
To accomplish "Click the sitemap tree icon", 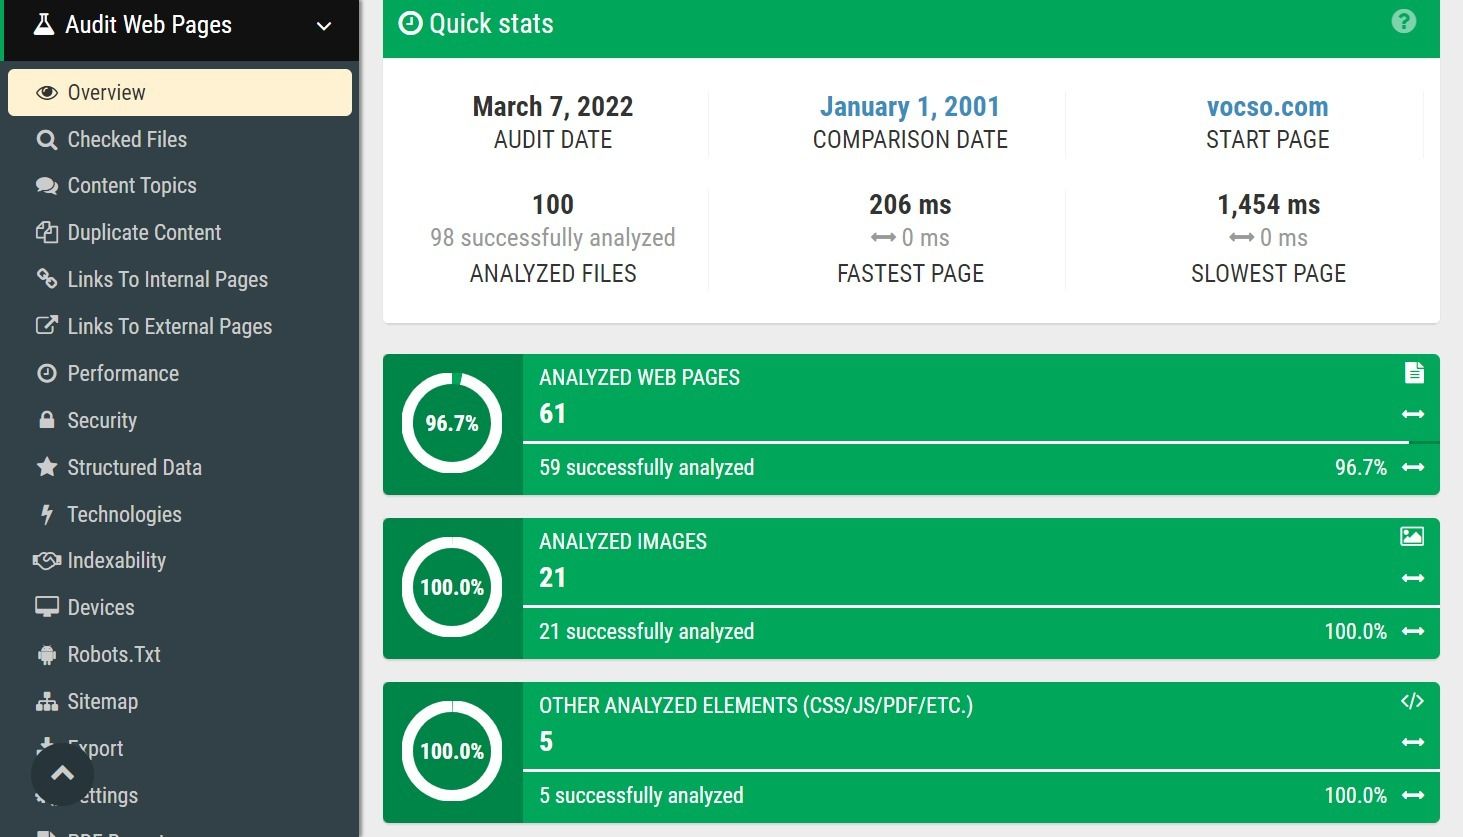I will pos(47,702).
